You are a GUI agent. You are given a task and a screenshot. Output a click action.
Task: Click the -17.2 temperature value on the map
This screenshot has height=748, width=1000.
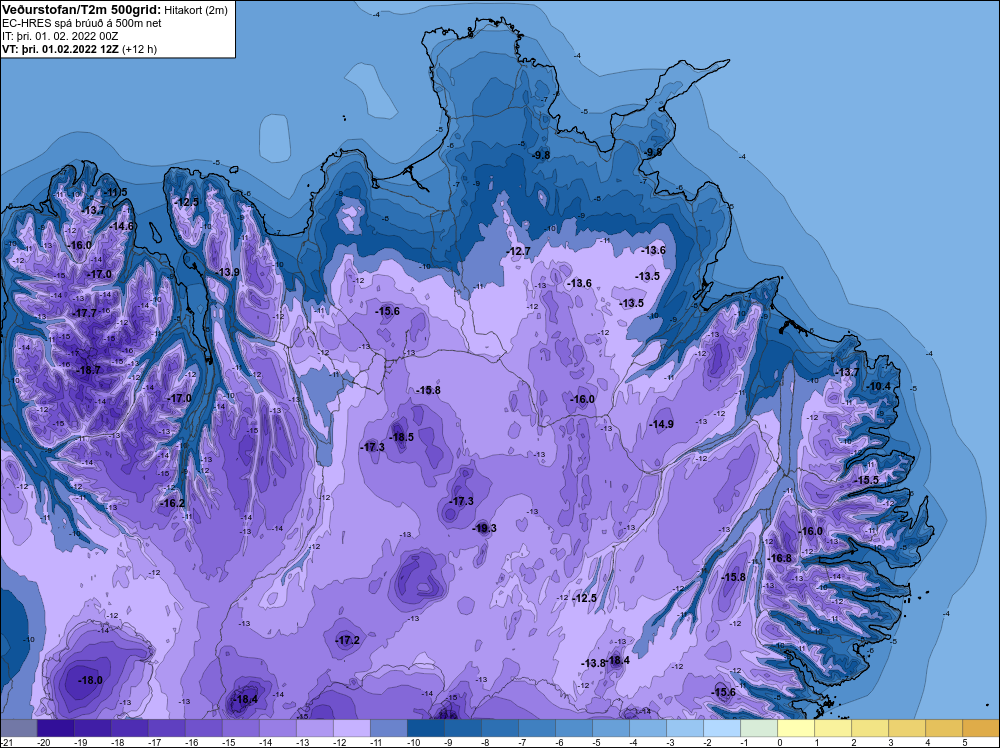coord(348,640)
